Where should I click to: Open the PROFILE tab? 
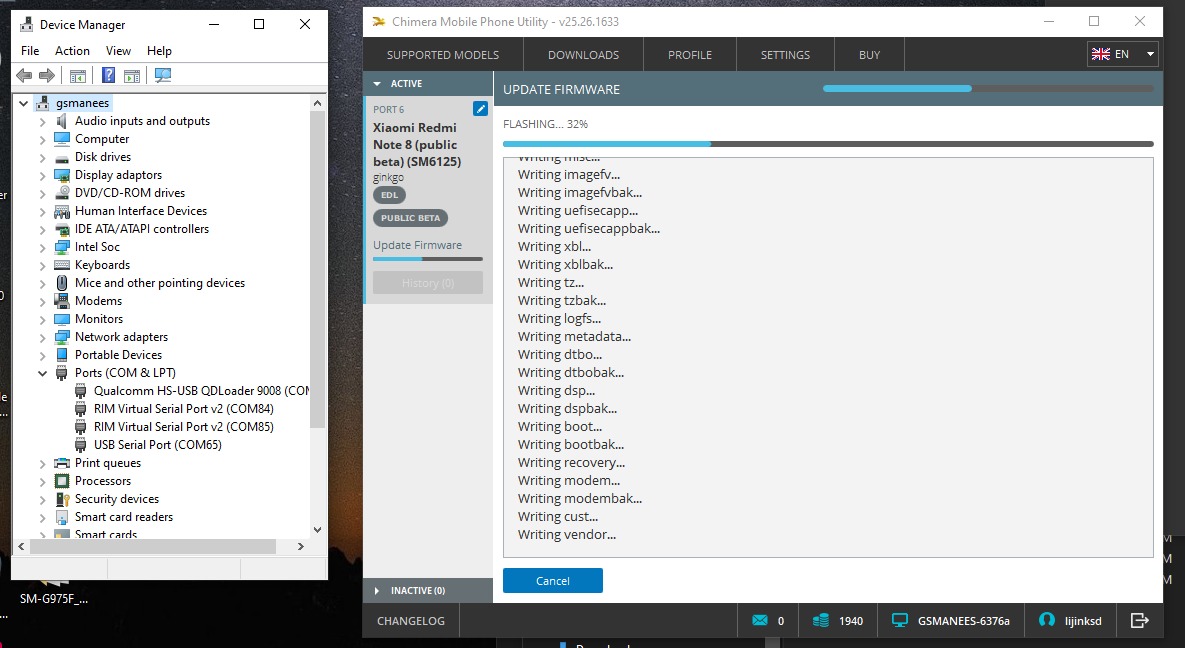(690, 54)
